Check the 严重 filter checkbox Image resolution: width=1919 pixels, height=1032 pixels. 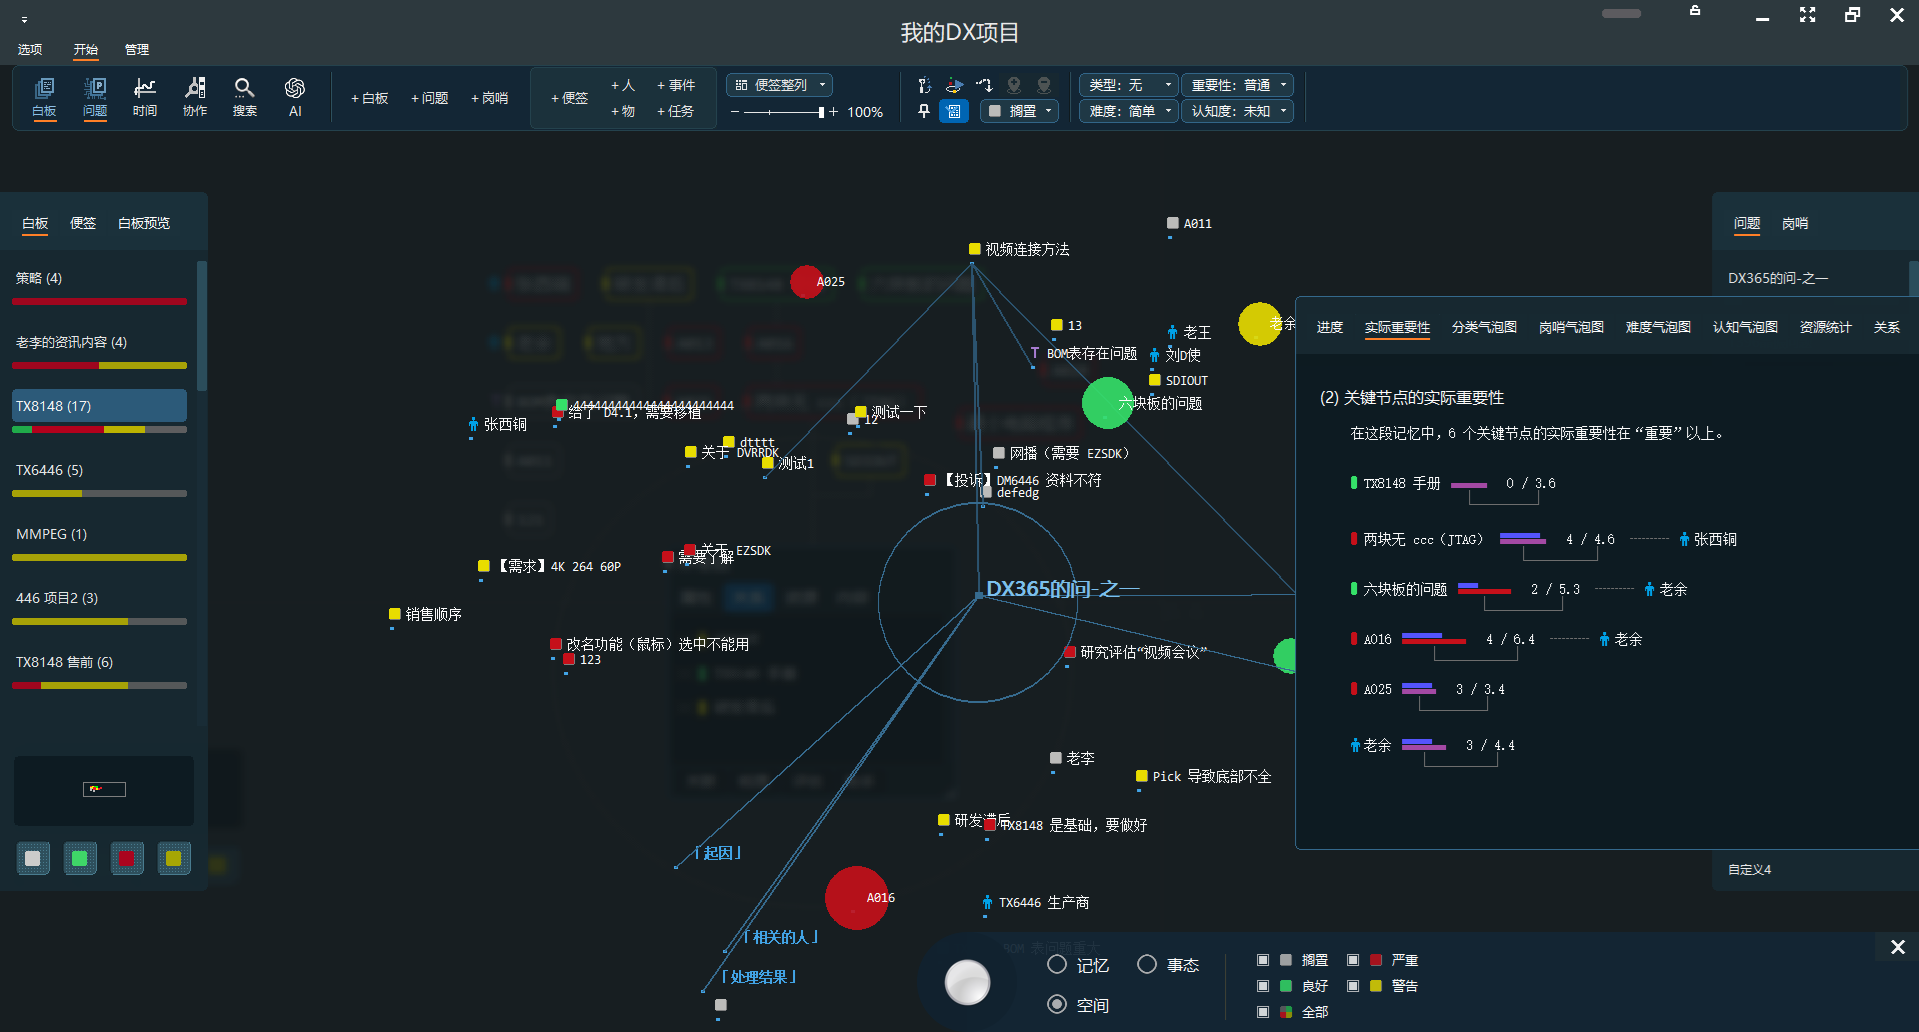coord(1353,960)
